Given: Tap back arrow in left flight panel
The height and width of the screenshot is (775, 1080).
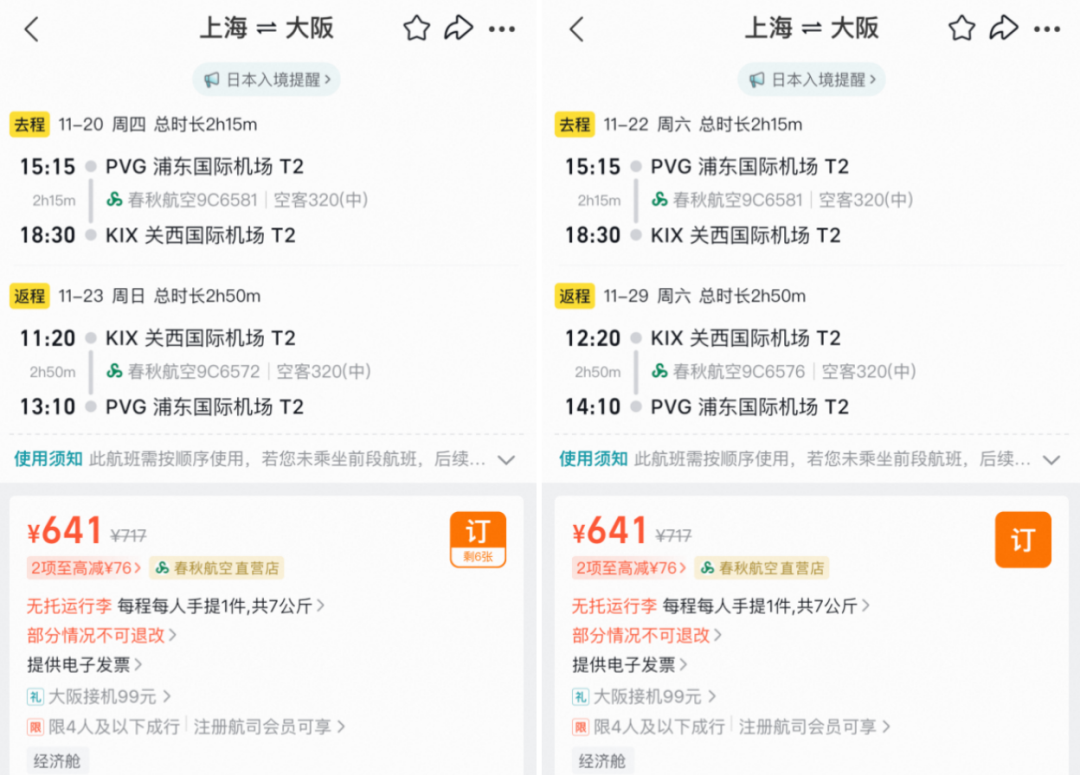Looking at the screenshot, I should pos(32,29).
